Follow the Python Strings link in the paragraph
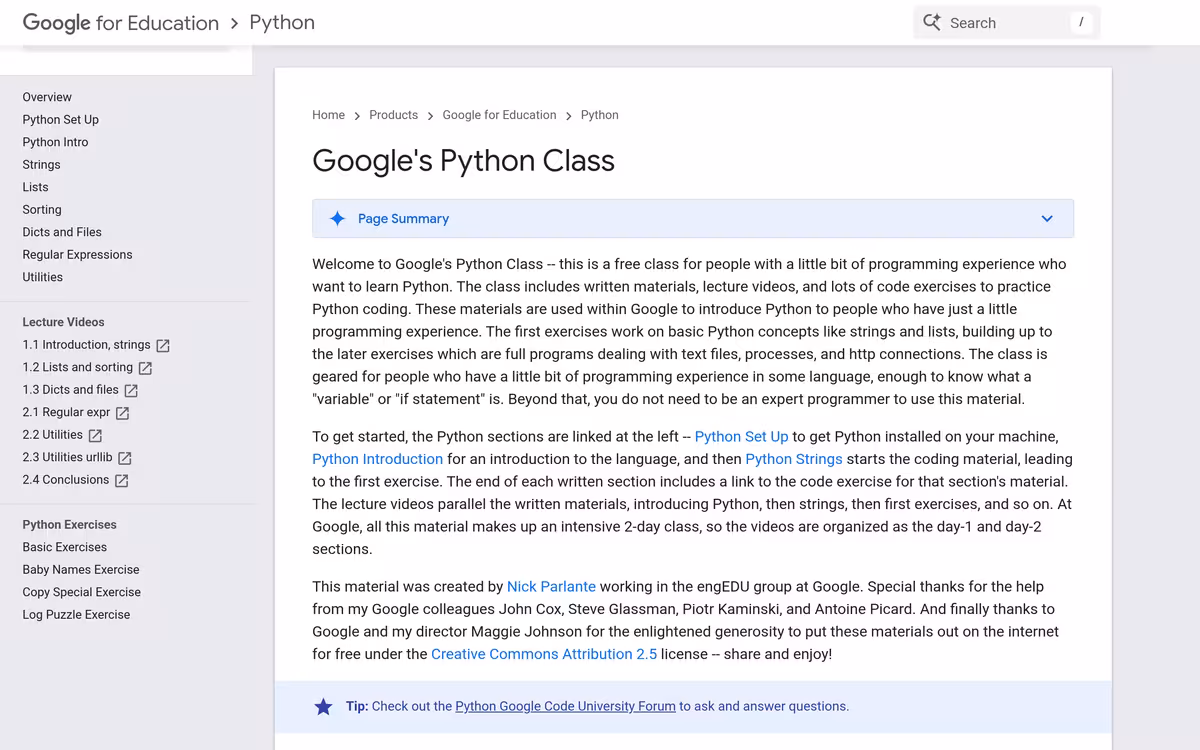Screen dimensions: 1200x750 pyautogui.click(x=794, y=459)
